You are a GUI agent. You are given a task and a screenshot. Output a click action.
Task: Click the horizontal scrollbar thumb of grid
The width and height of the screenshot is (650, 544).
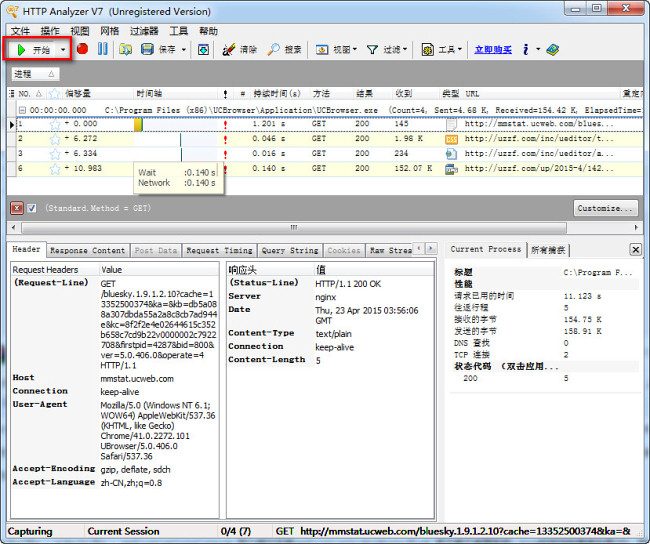(x=294, y=227)
